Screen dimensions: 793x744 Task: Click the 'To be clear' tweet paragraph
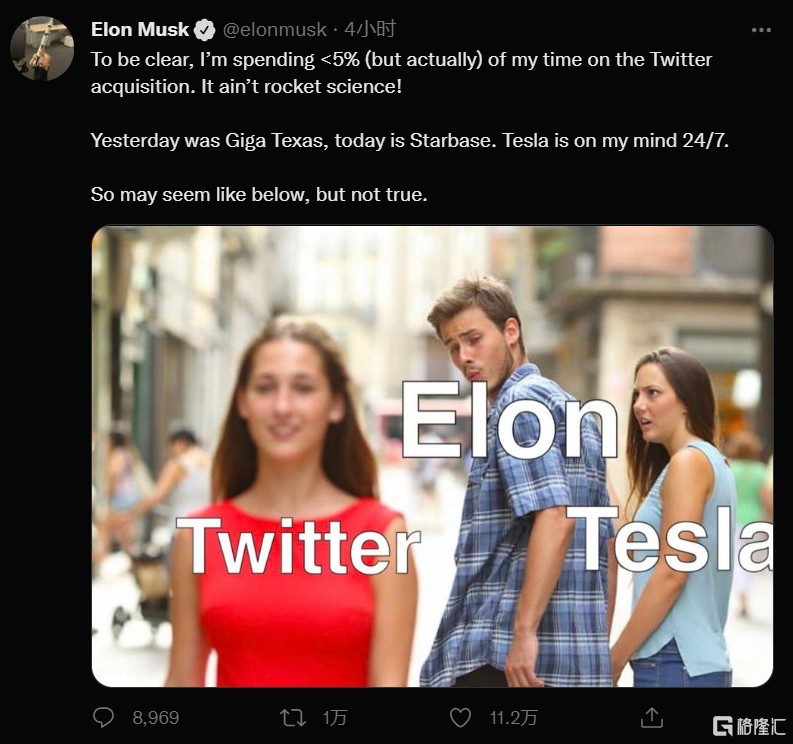400,72
